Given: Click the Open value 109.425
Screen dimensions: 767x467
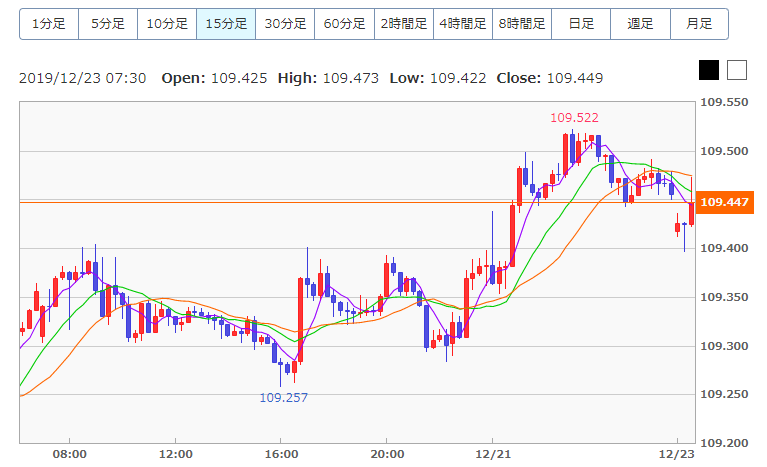Looking at the screenshot, I should [x=239, y=78].
